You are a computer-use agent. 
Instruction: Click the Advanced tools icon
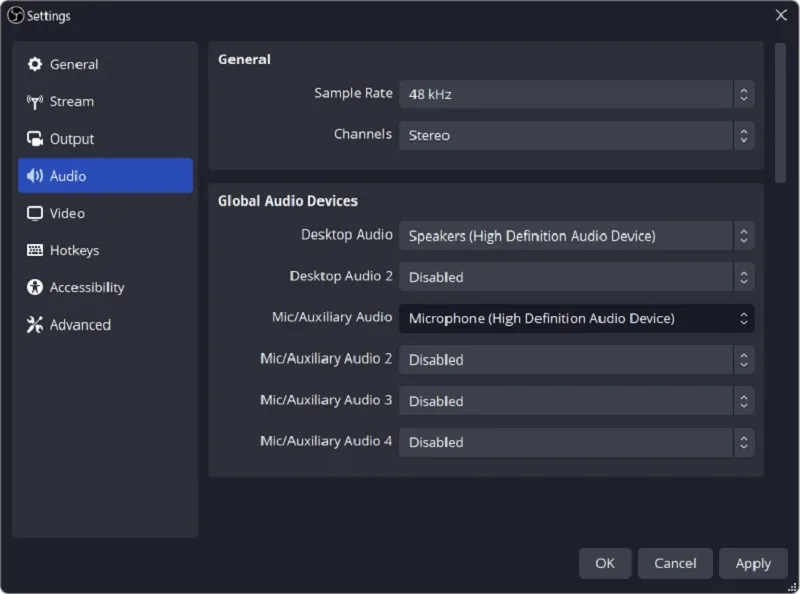pos(35,325)
